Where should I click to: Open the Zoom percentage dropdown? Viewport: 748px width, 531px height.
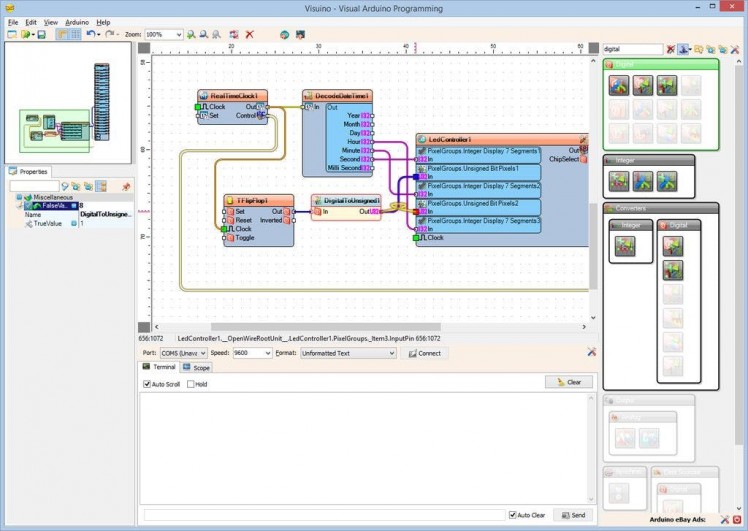178,34
